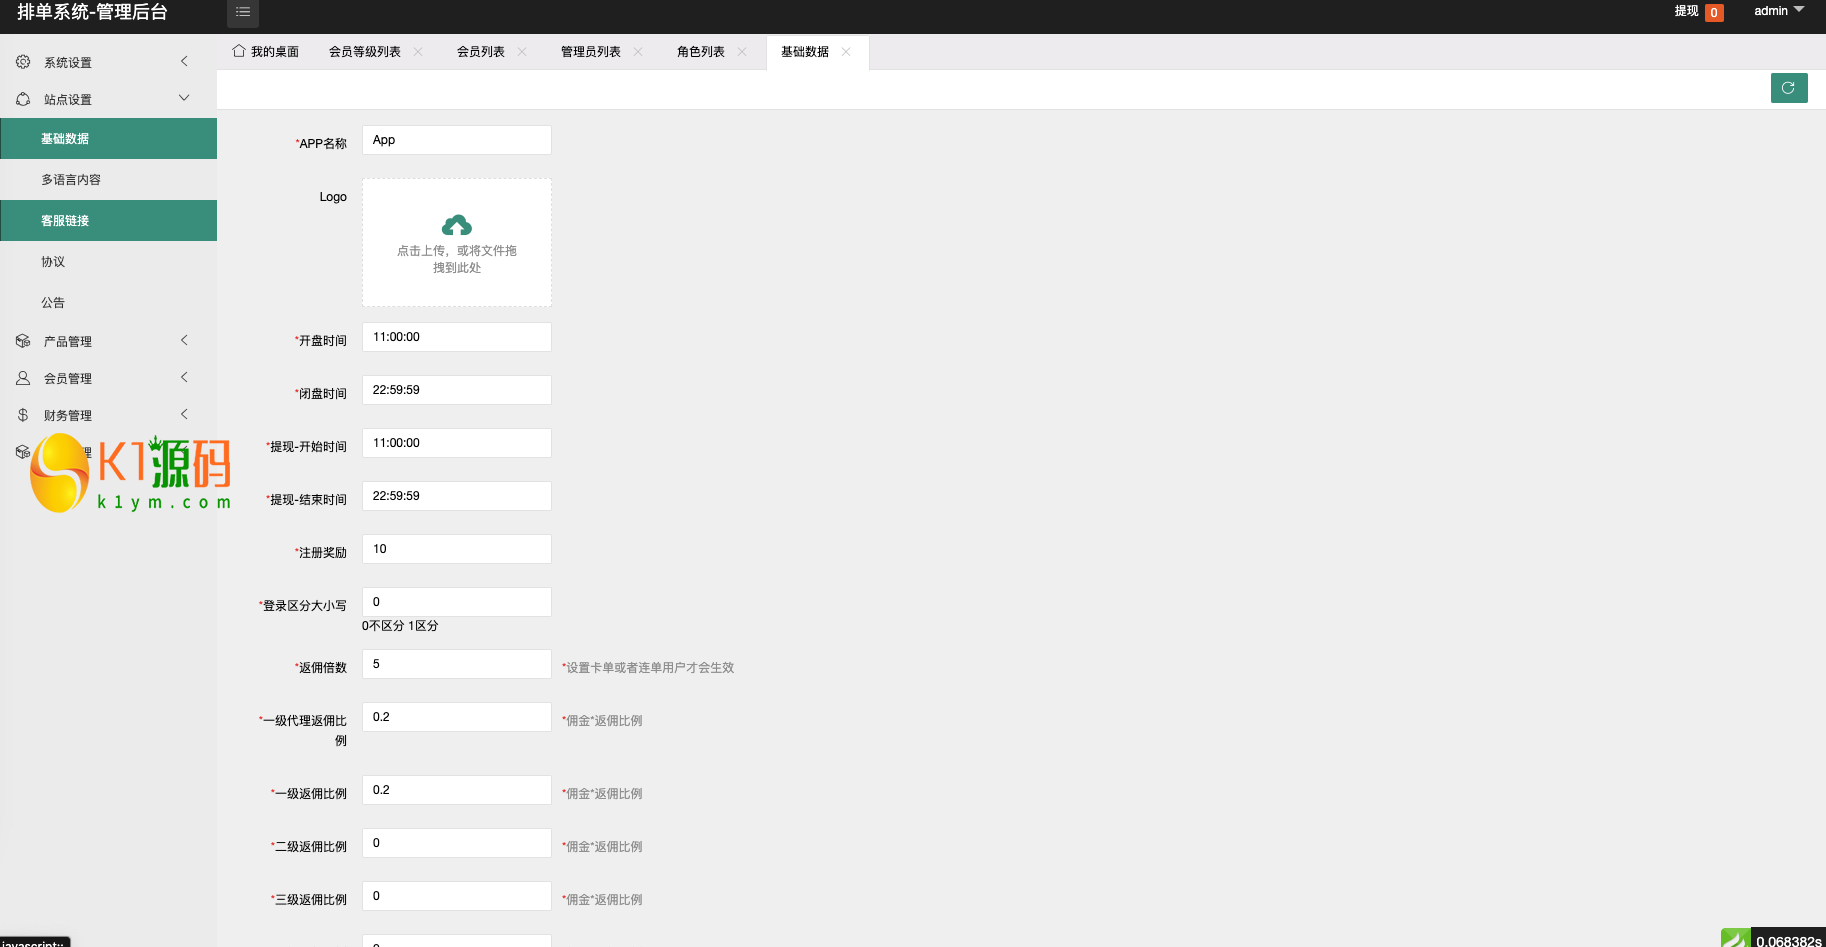Click the 登录区分大小写 input field
This screenshot has height=947, width=1826.
[x=457, y=602]
